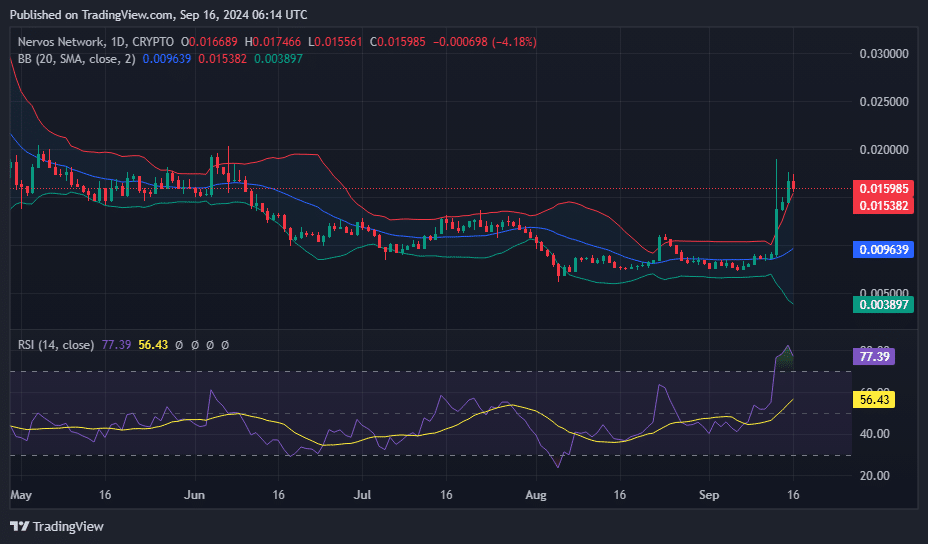Click the purple RSI tag 77.39 on axis
Viewport: 928px width, 544px height.
point(874,356)
